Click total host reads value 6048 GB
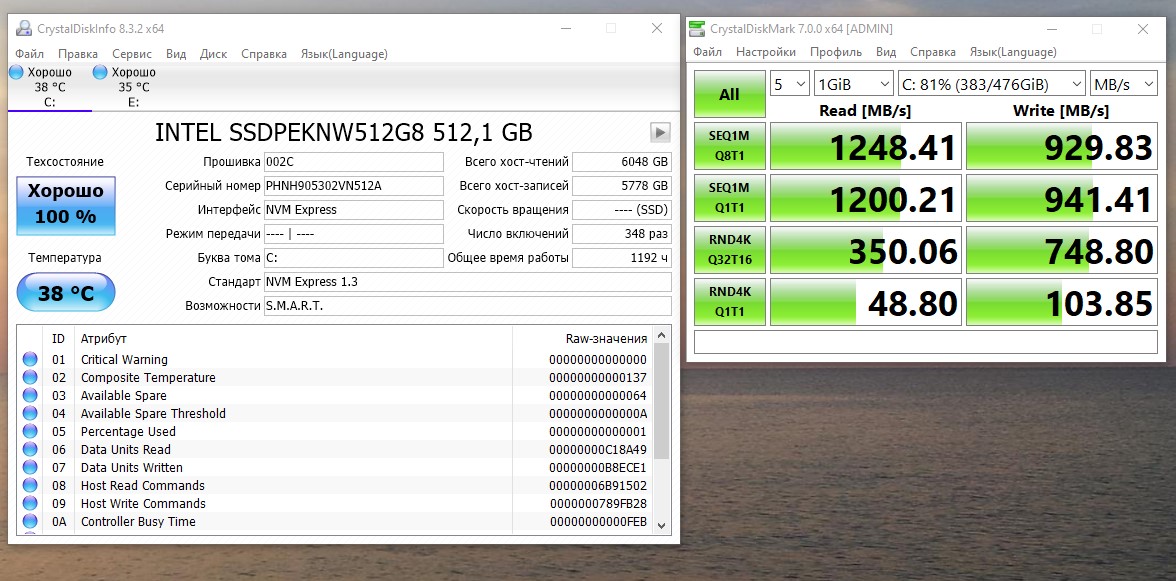The width and height of the screenshot is (1176, 581). [x=622, y=162]
